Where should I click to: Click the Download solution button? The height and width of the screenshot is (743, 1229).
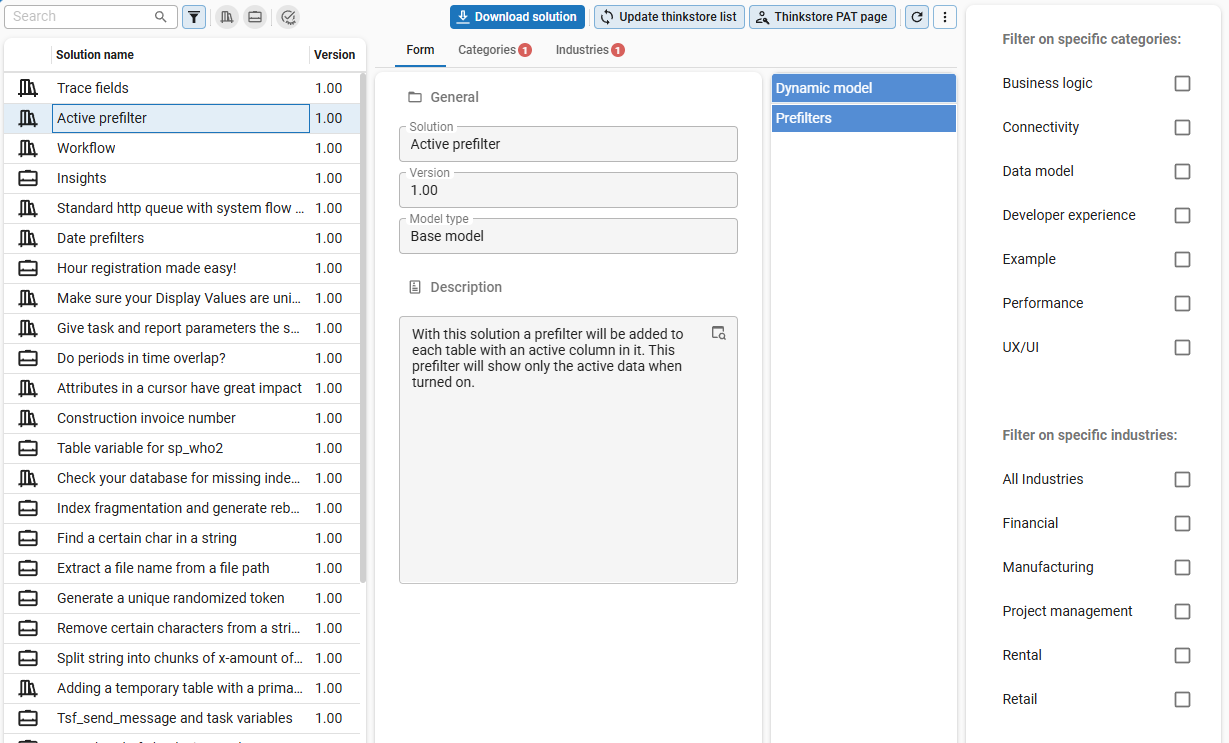click(x=517, y=17)
